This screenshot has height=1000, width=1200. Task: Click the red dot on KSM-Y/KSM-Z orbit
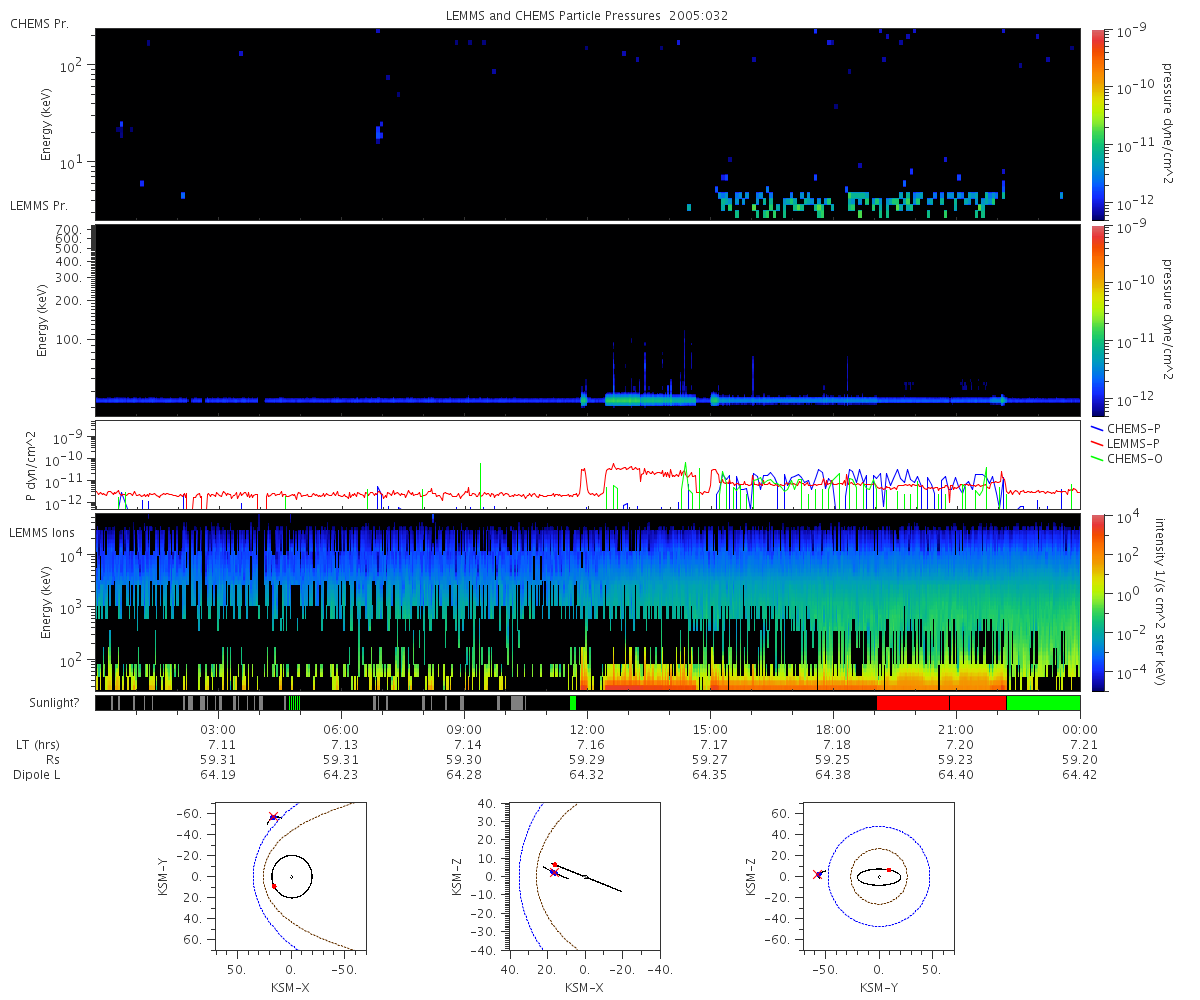[x=889, y=870]
